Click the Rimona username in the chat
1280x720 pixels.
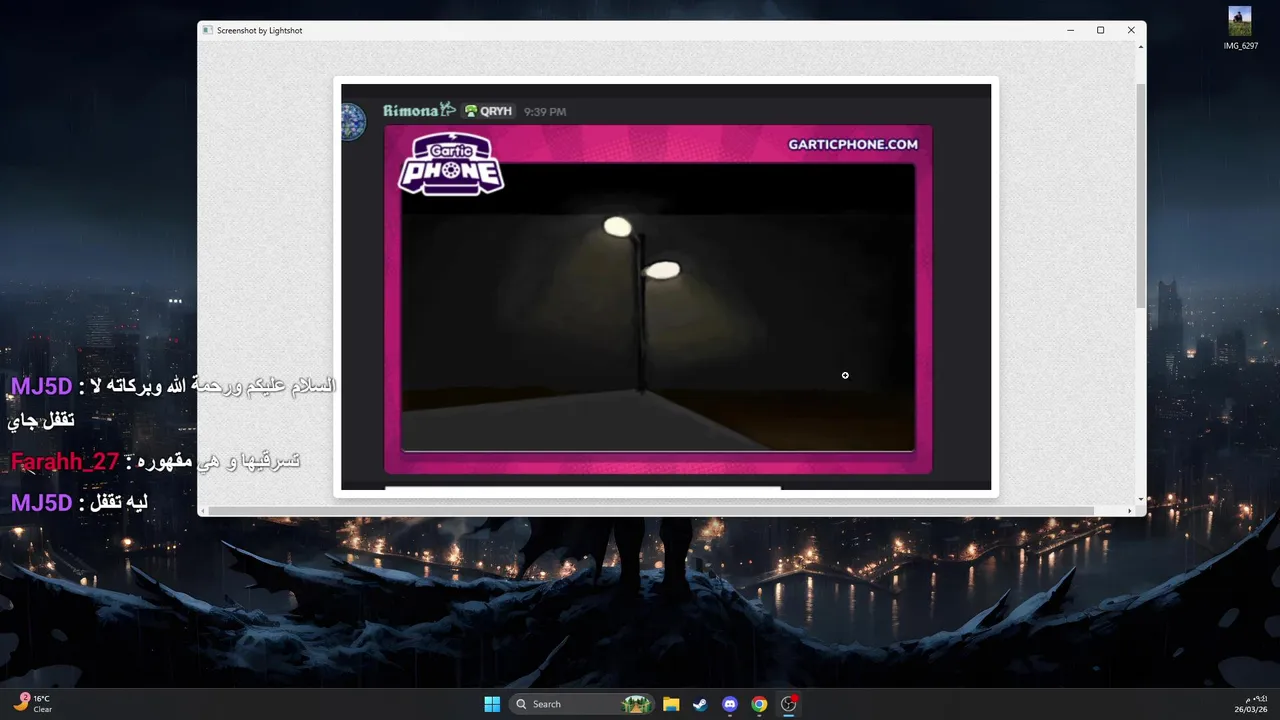[x=419, y=110]
